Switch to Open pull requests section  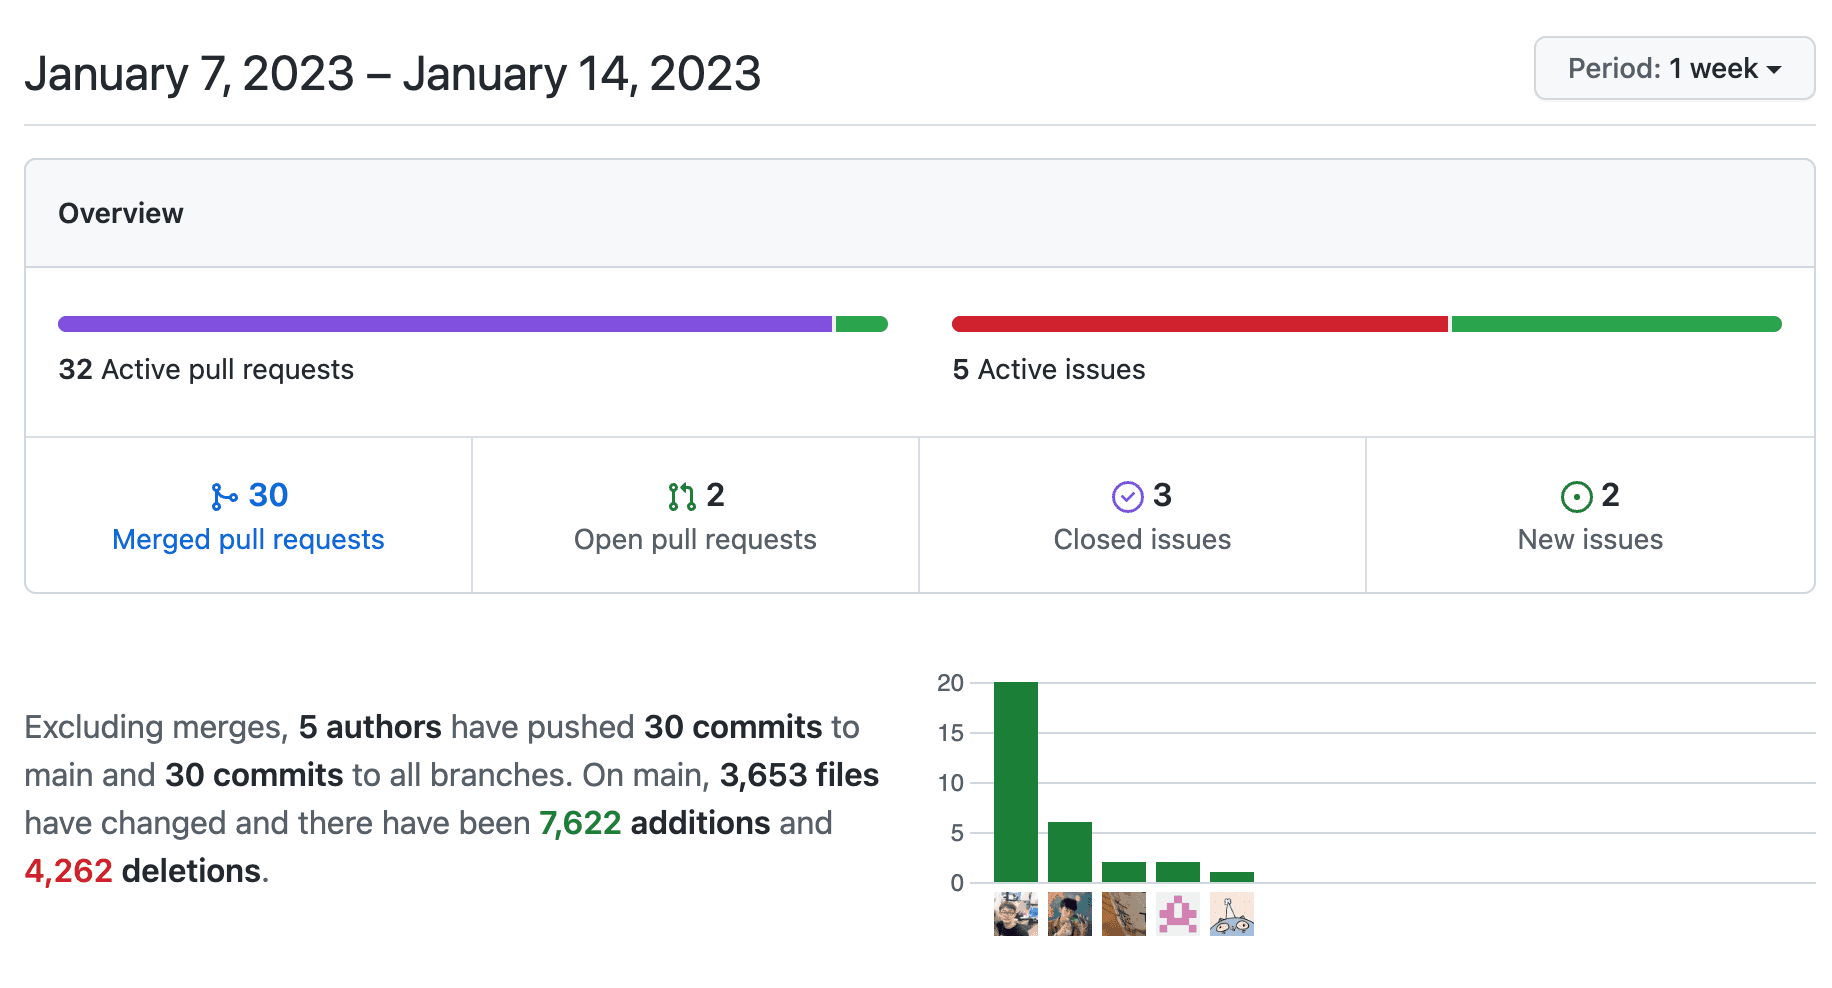click(x=695, y=539)
